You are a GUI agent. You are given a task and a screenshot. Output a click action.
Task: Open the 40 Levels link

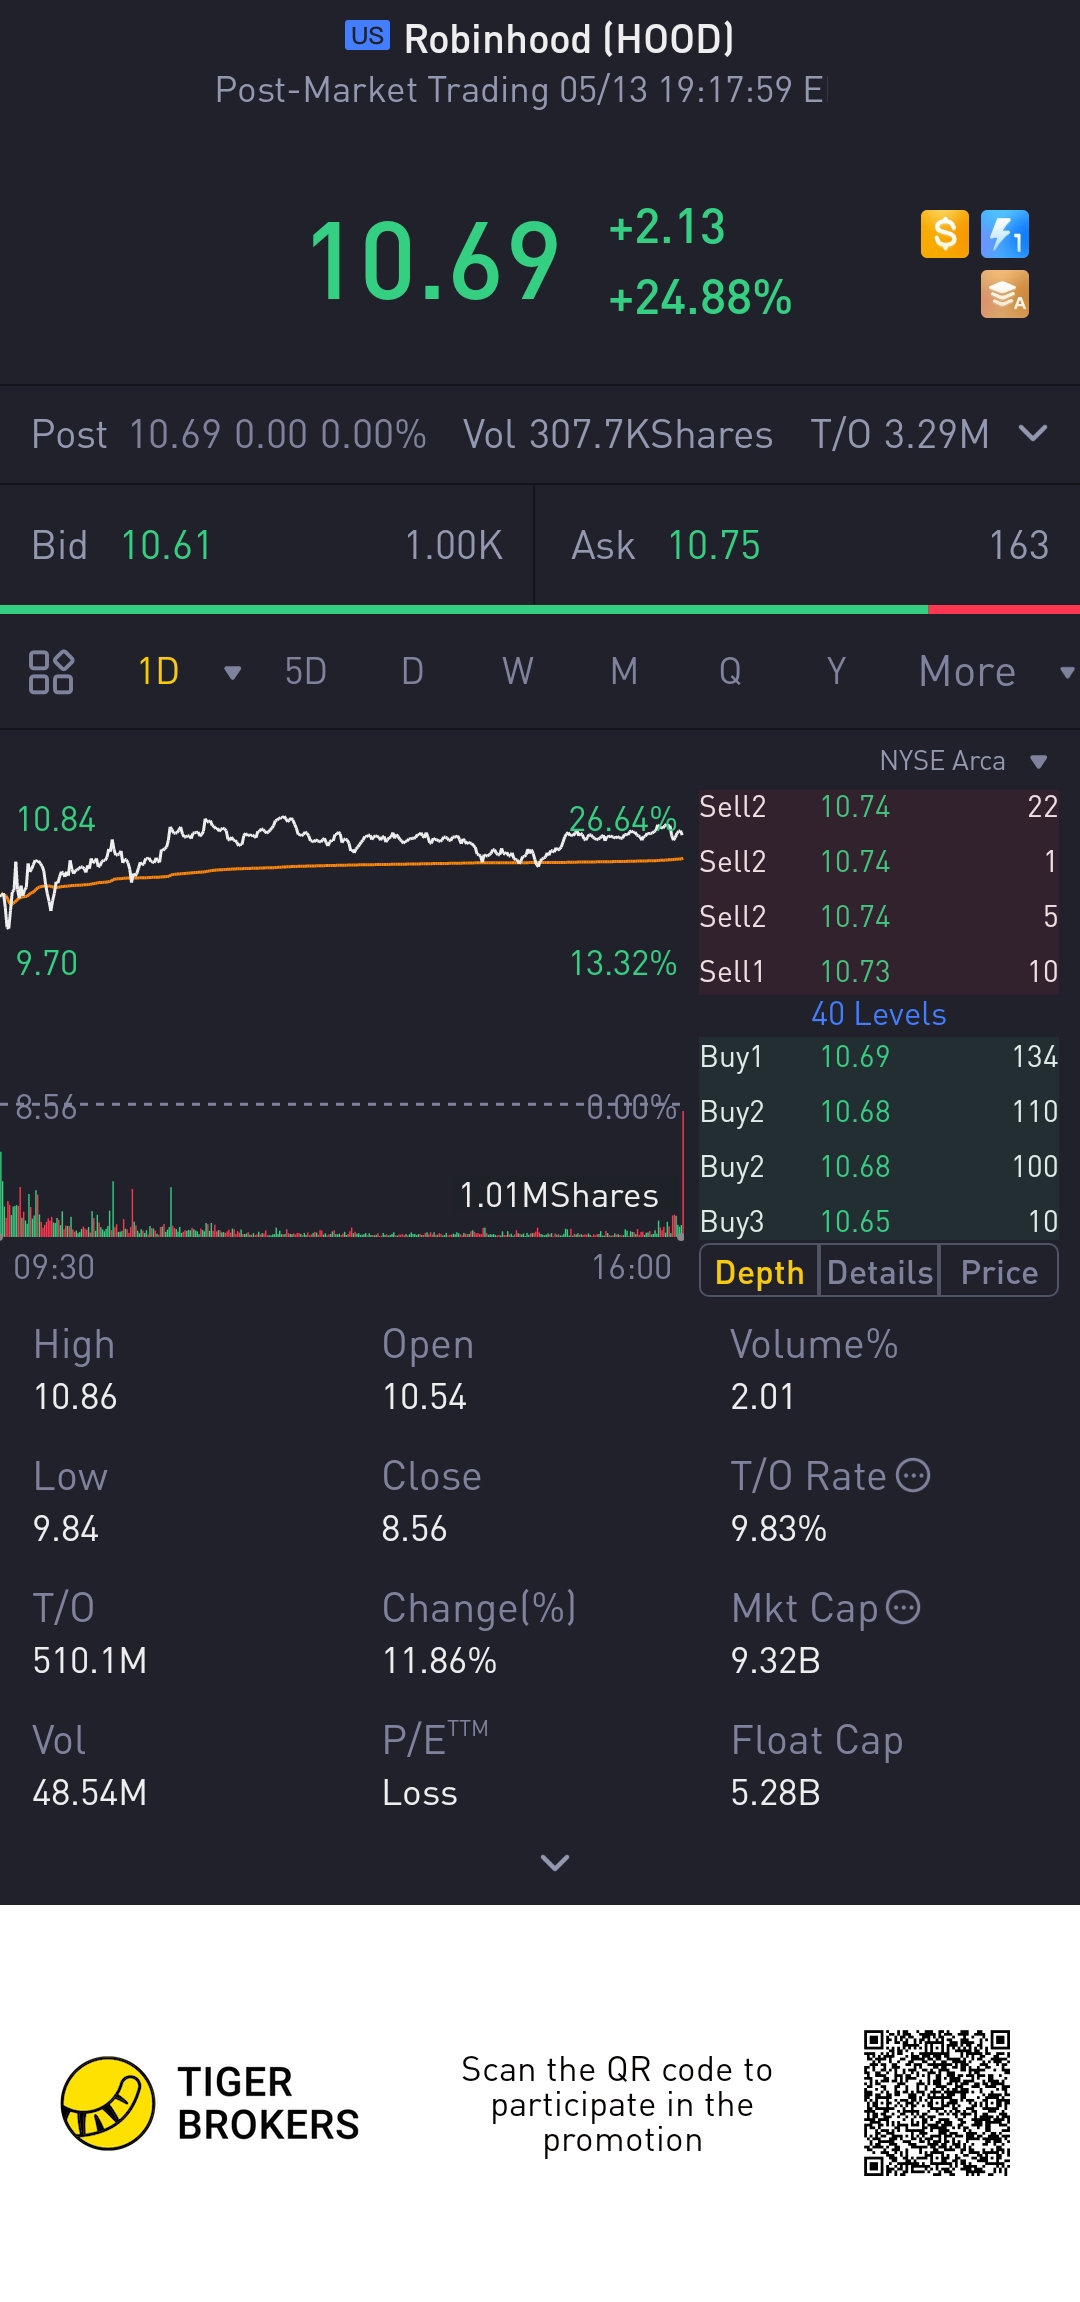pos(878,1014)
